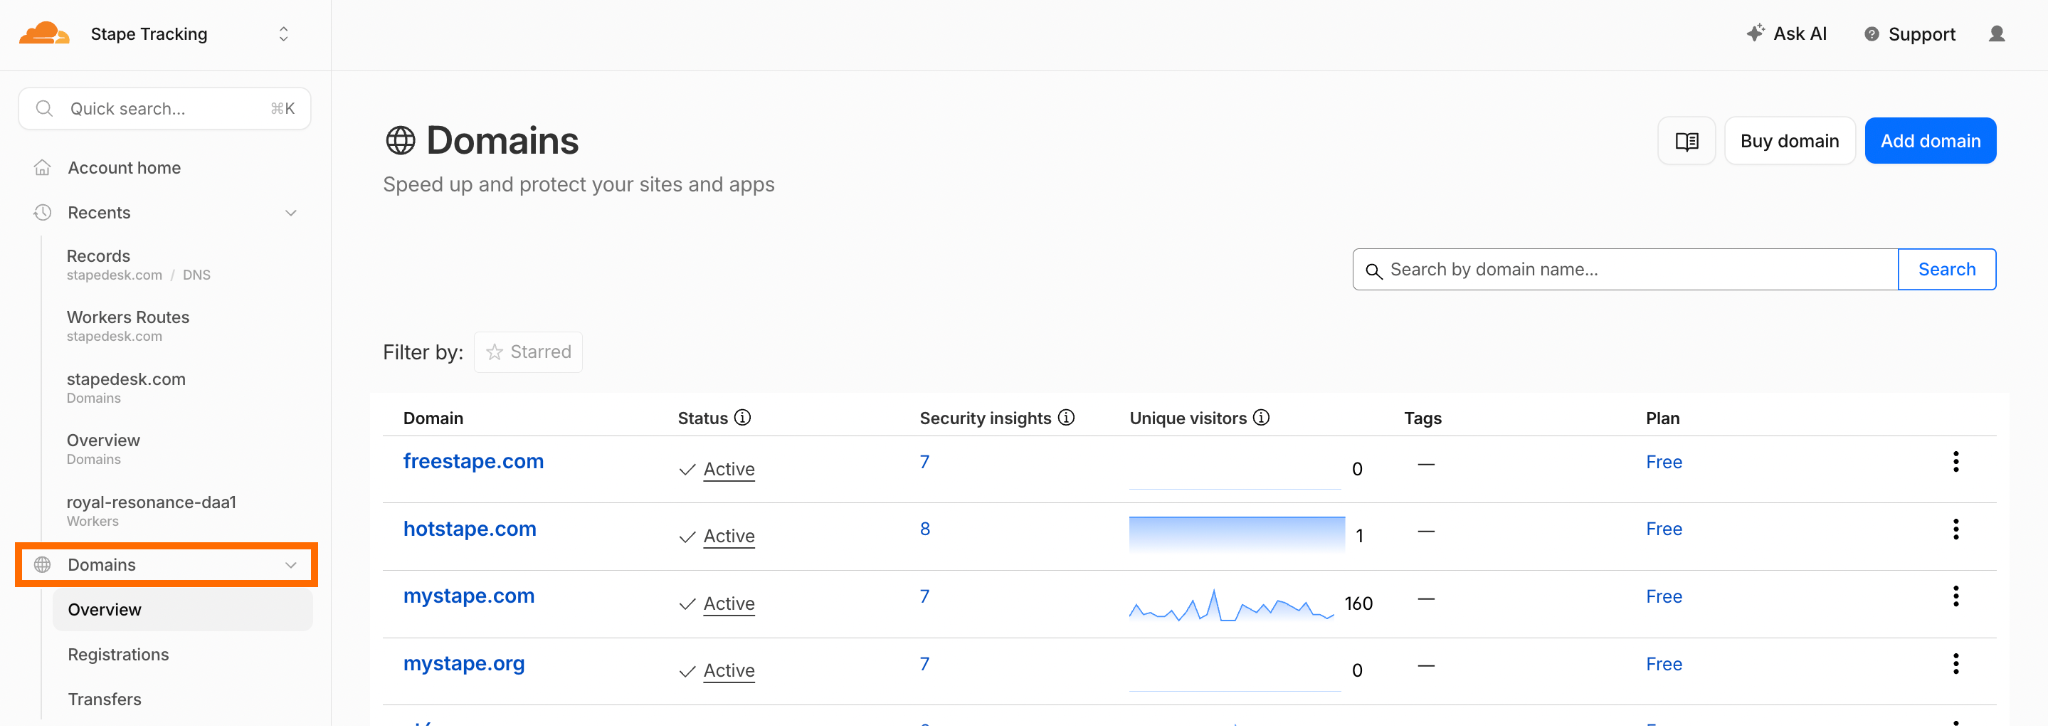Click the Tags column header

pyautogui.click(x=1423, y=418)
